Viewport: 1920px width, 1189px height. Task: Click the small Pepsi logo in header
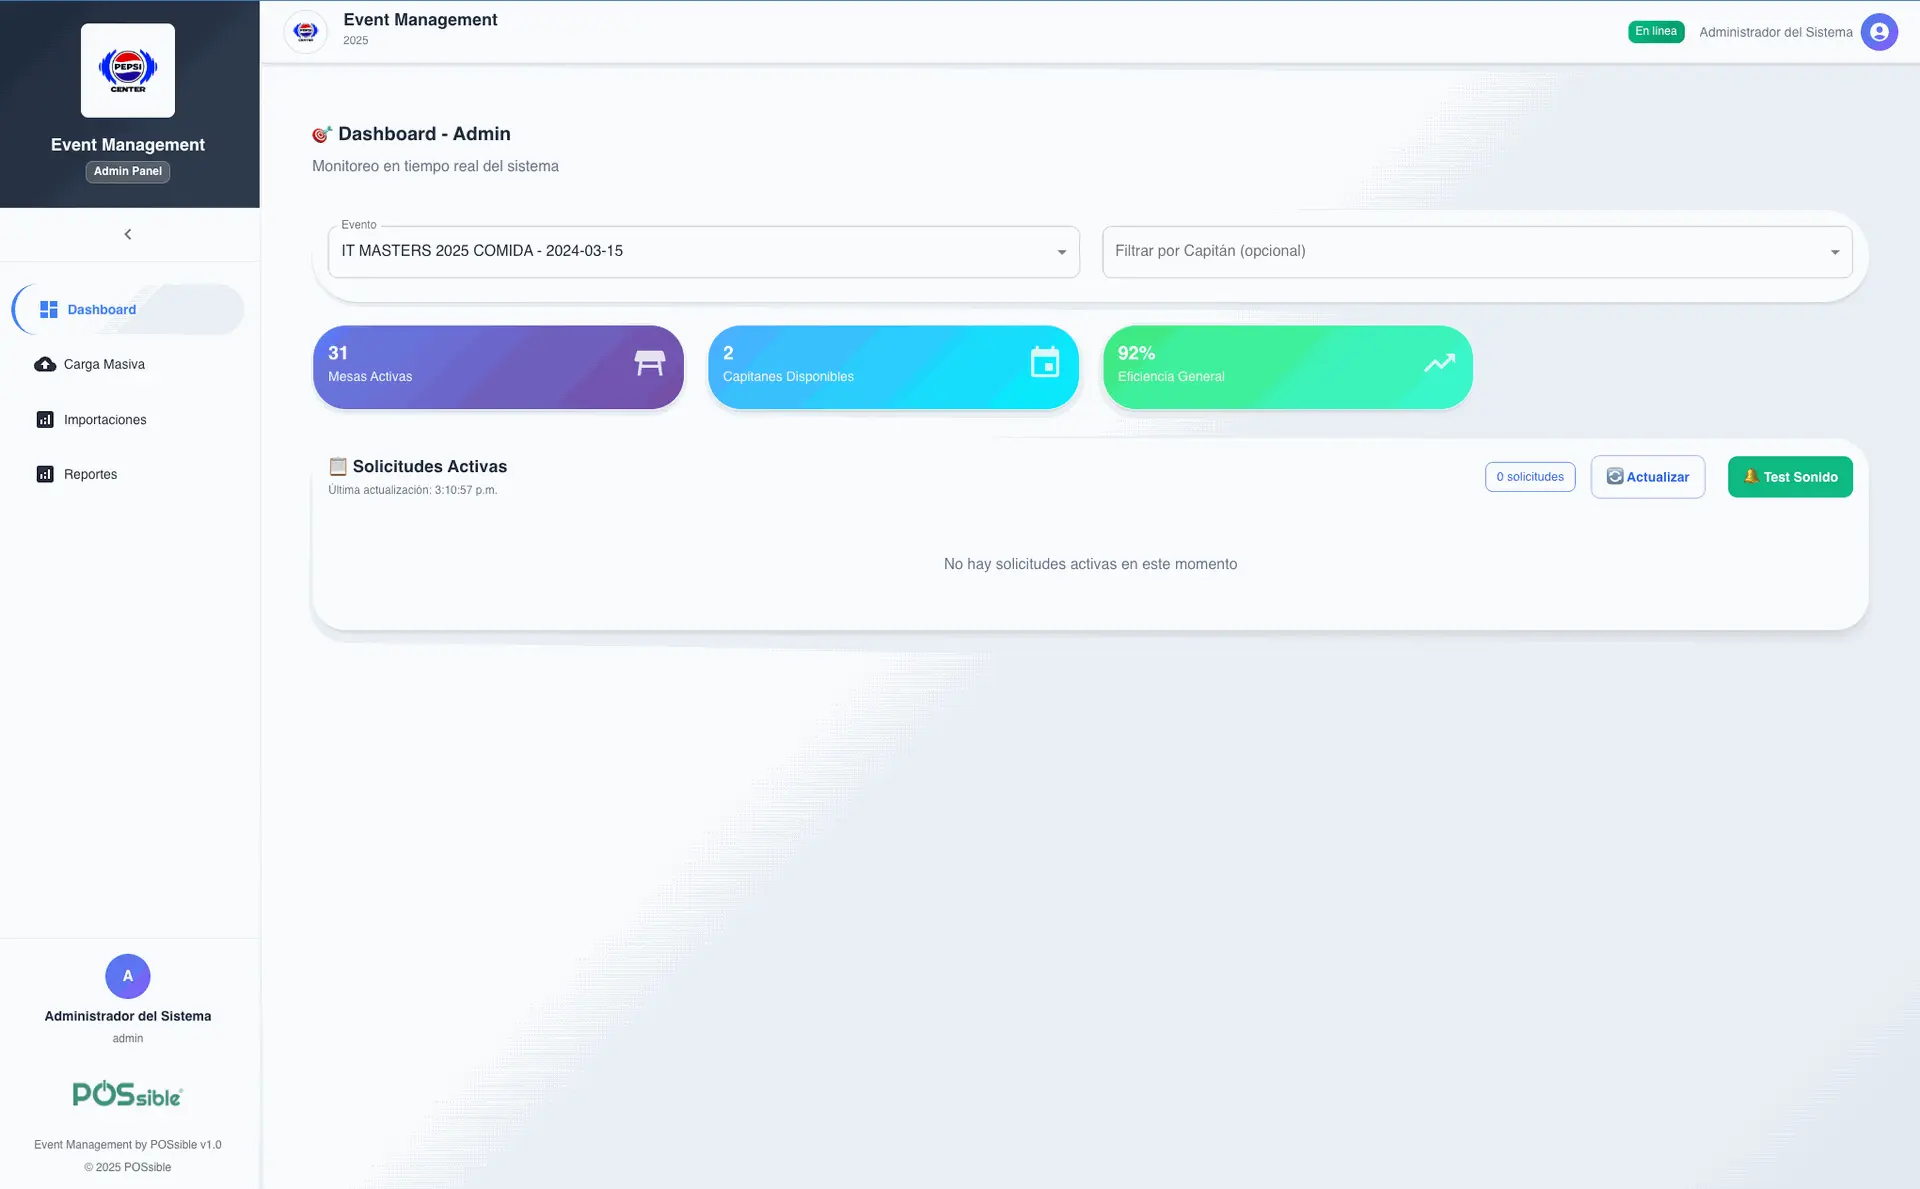pos(306,32)
